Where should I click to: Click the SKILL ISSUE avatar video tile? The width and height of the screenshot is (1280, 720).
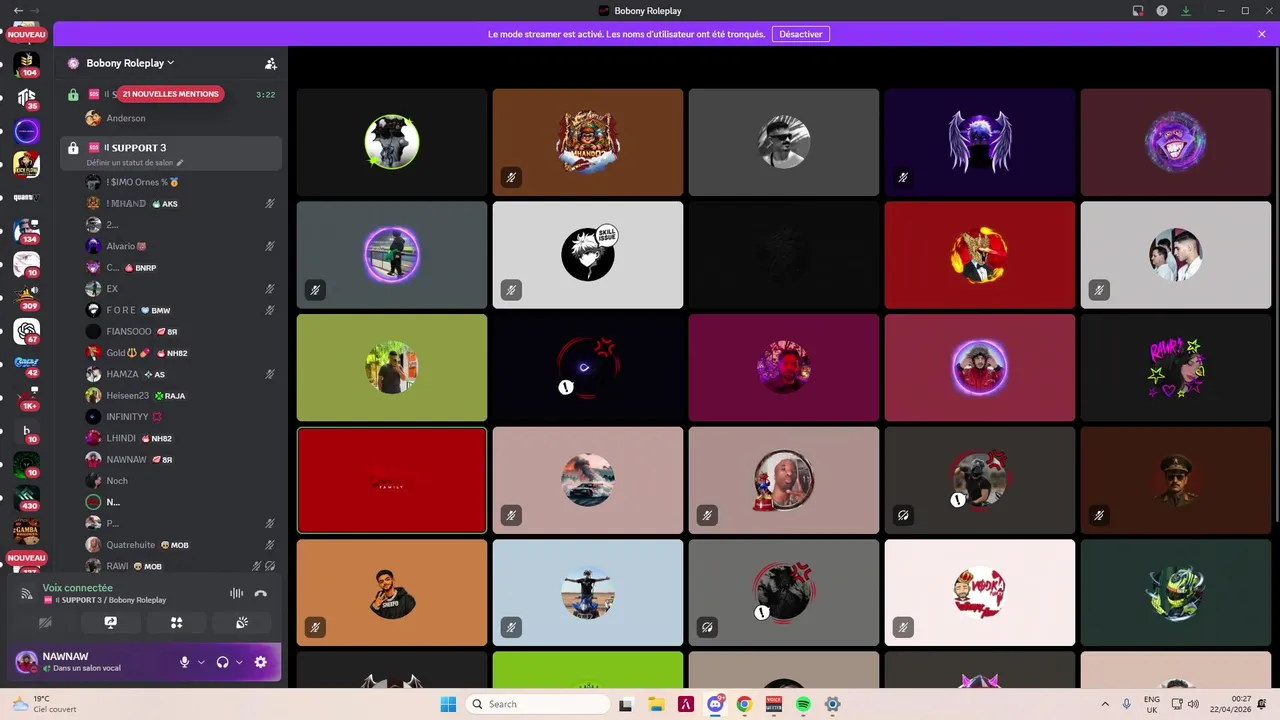point(588,255)
